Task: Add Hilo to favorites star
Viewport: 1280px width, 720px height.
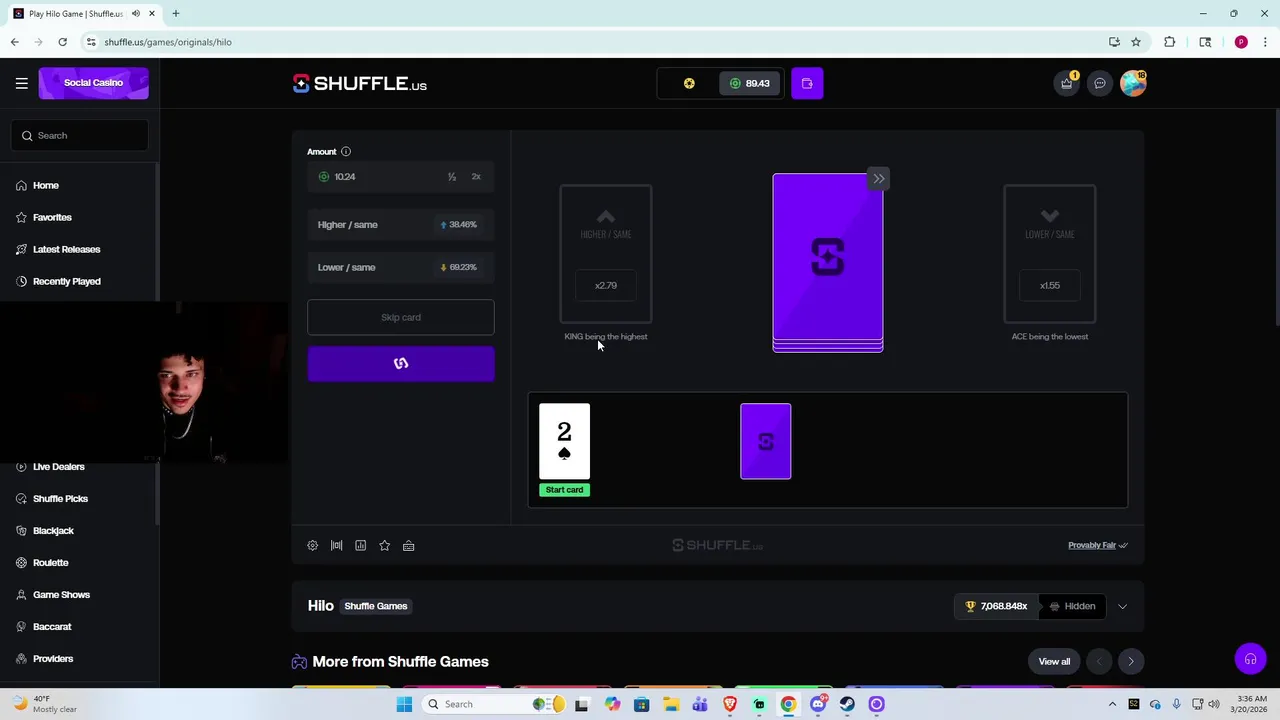Action: [384, 545]
